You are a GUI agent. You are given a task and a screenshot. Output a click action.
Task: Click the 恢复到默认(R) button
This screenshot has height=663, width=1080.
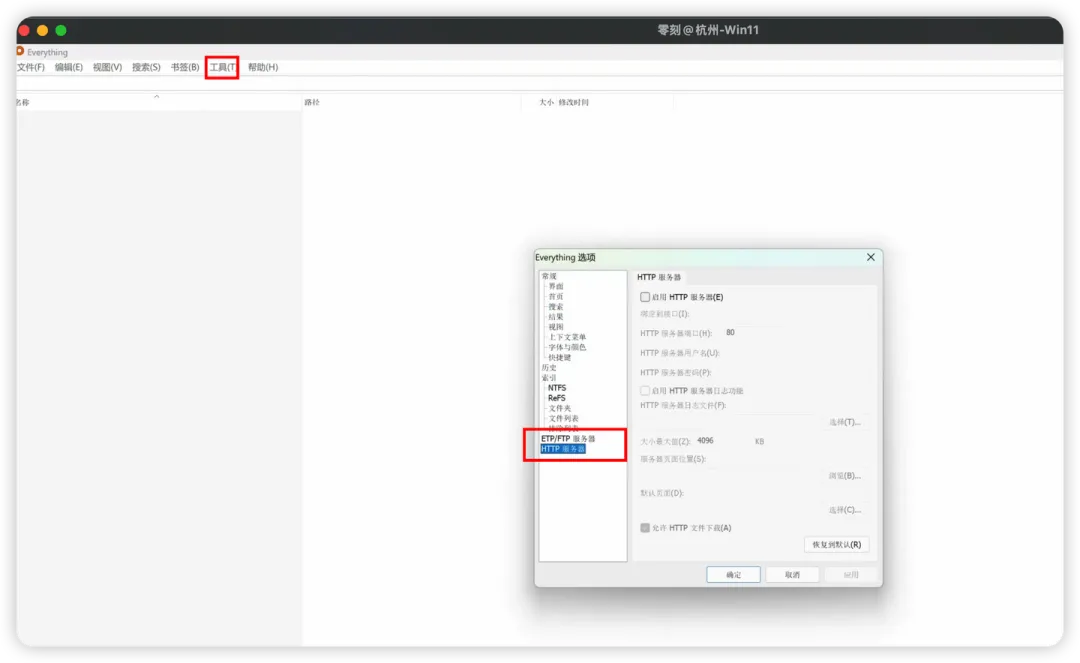pos(836,545)
